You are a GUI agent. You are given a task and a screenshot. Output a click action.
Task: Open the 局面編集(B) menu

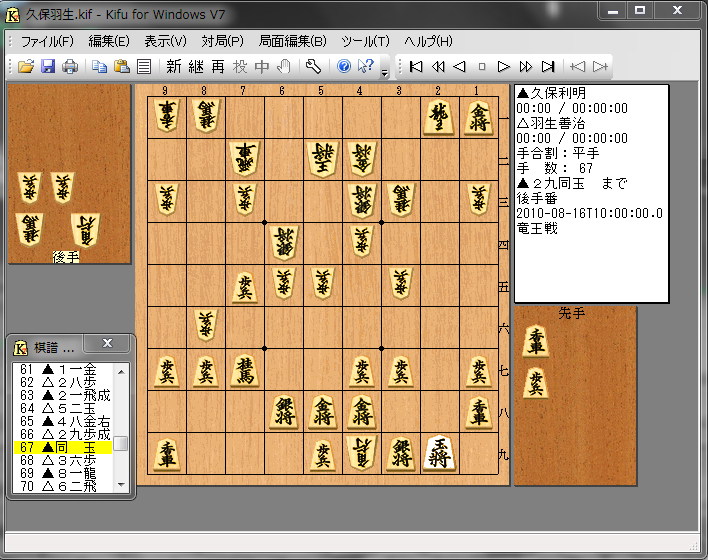tap(292, 42)
